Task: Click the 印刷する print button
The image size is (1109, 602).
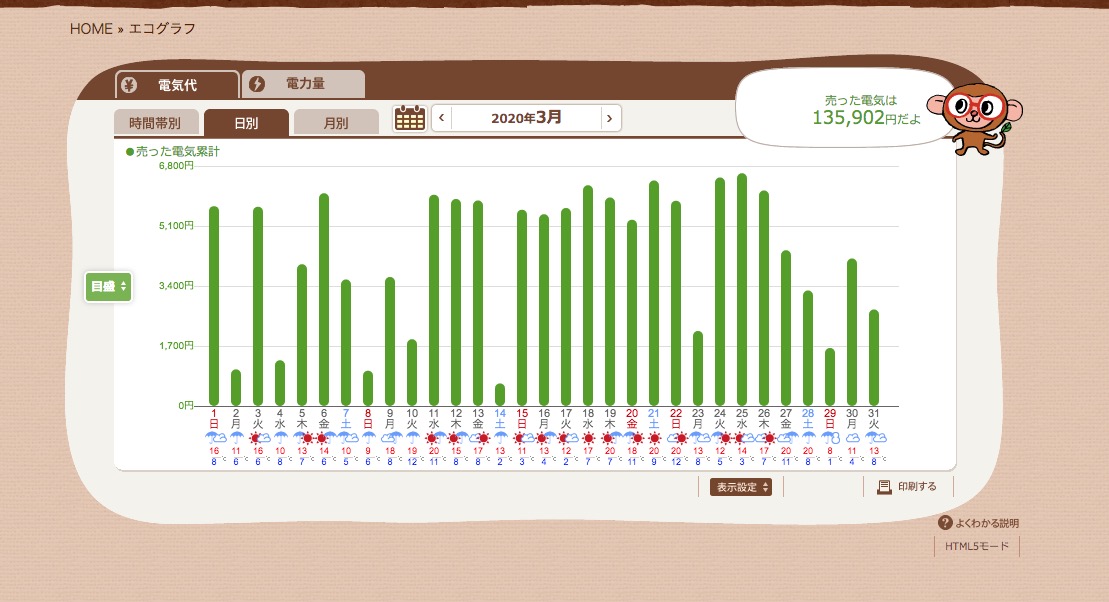Action: (909, 487)
